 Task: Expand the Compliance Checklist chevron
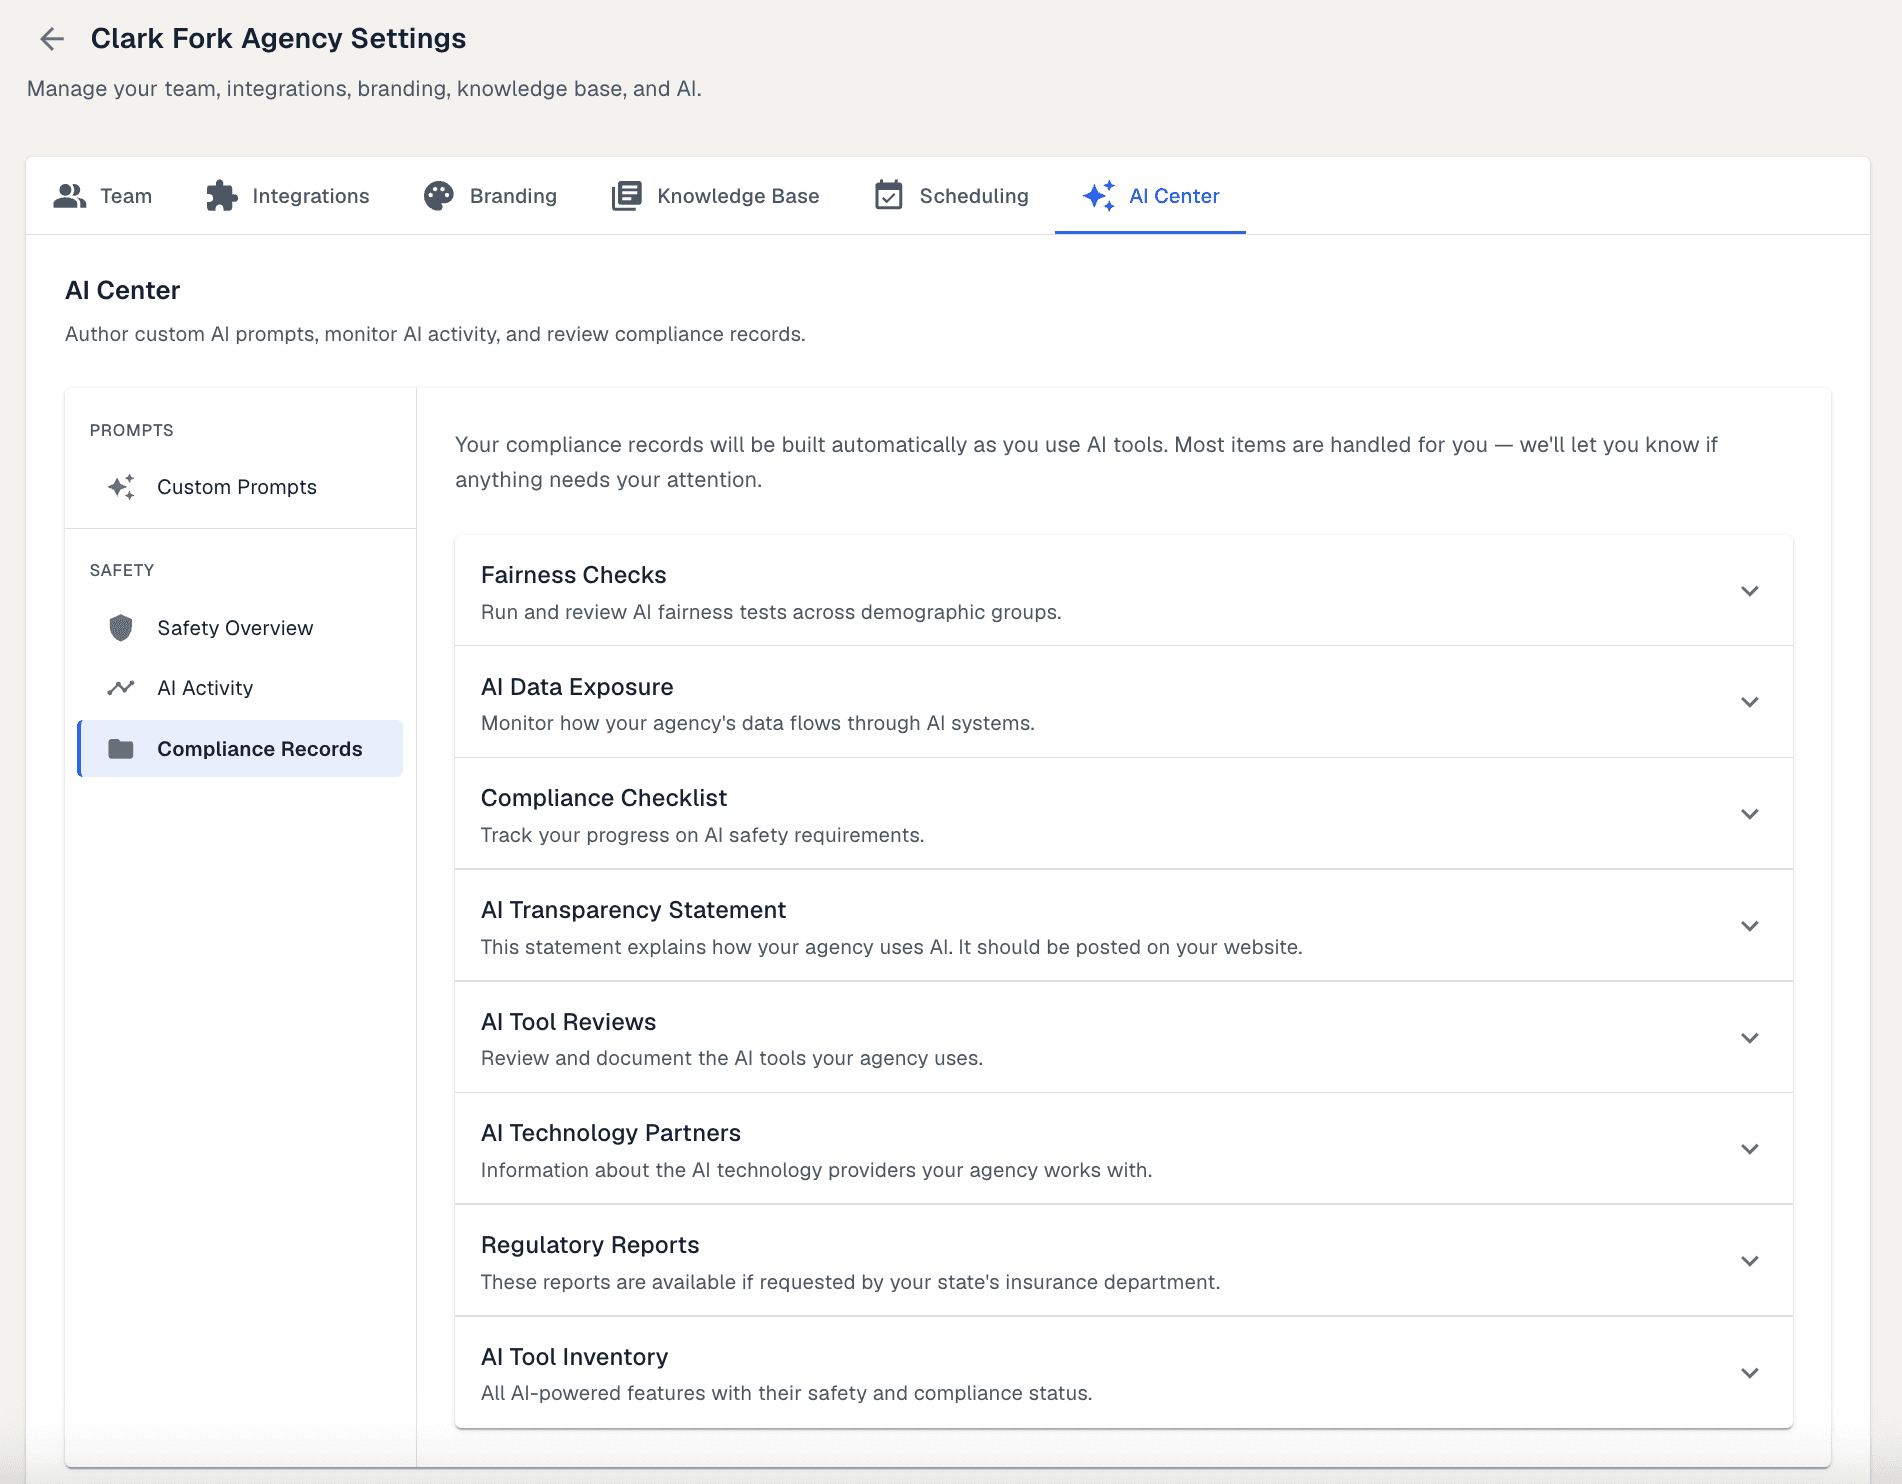(1750, 814)
